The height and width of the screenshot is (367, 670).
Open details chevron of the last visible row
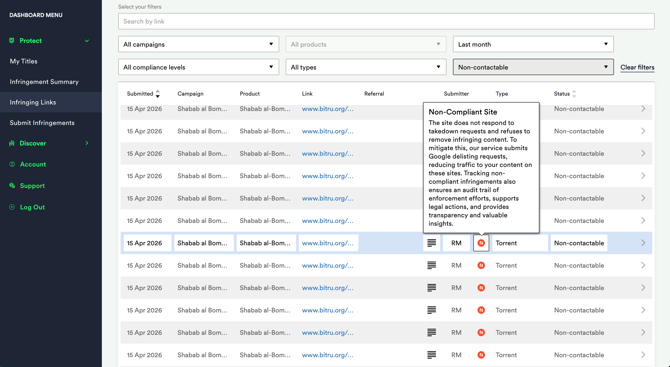point(643,355)
